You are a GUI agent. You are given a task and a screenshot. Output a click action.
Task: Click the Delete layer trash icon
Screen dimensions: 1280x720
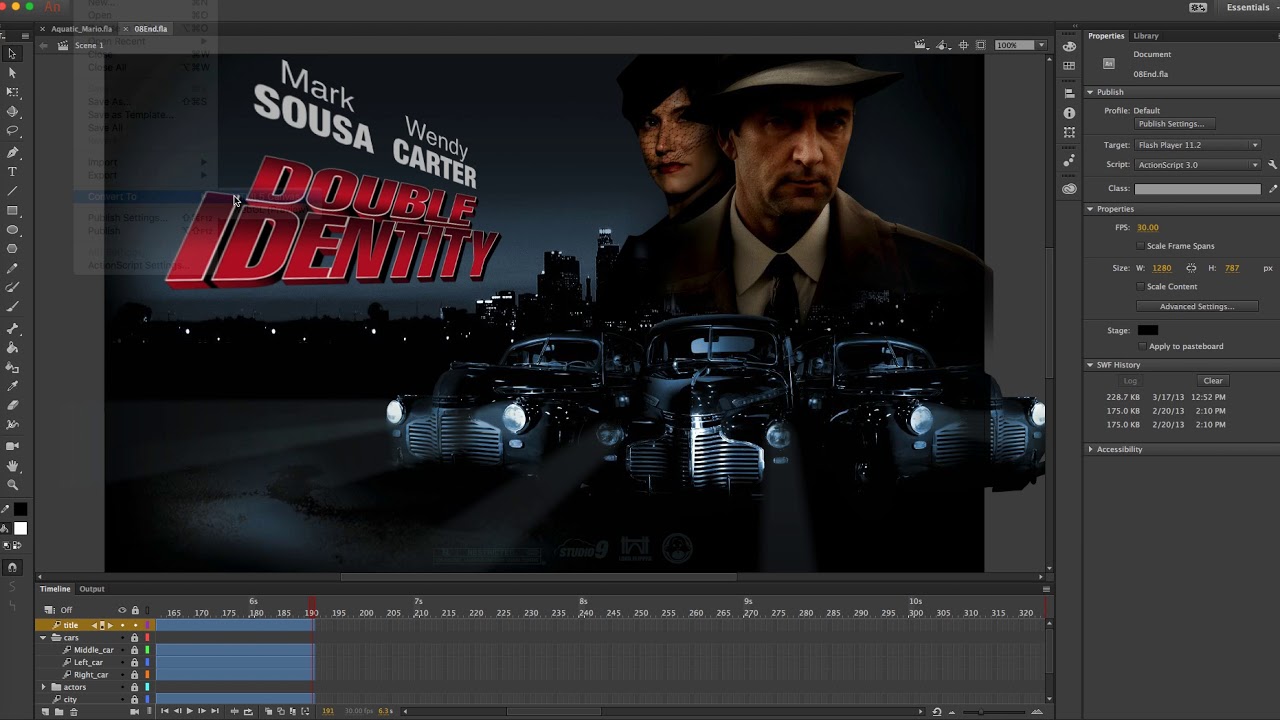pyautogui.click(x=73, y=711)
